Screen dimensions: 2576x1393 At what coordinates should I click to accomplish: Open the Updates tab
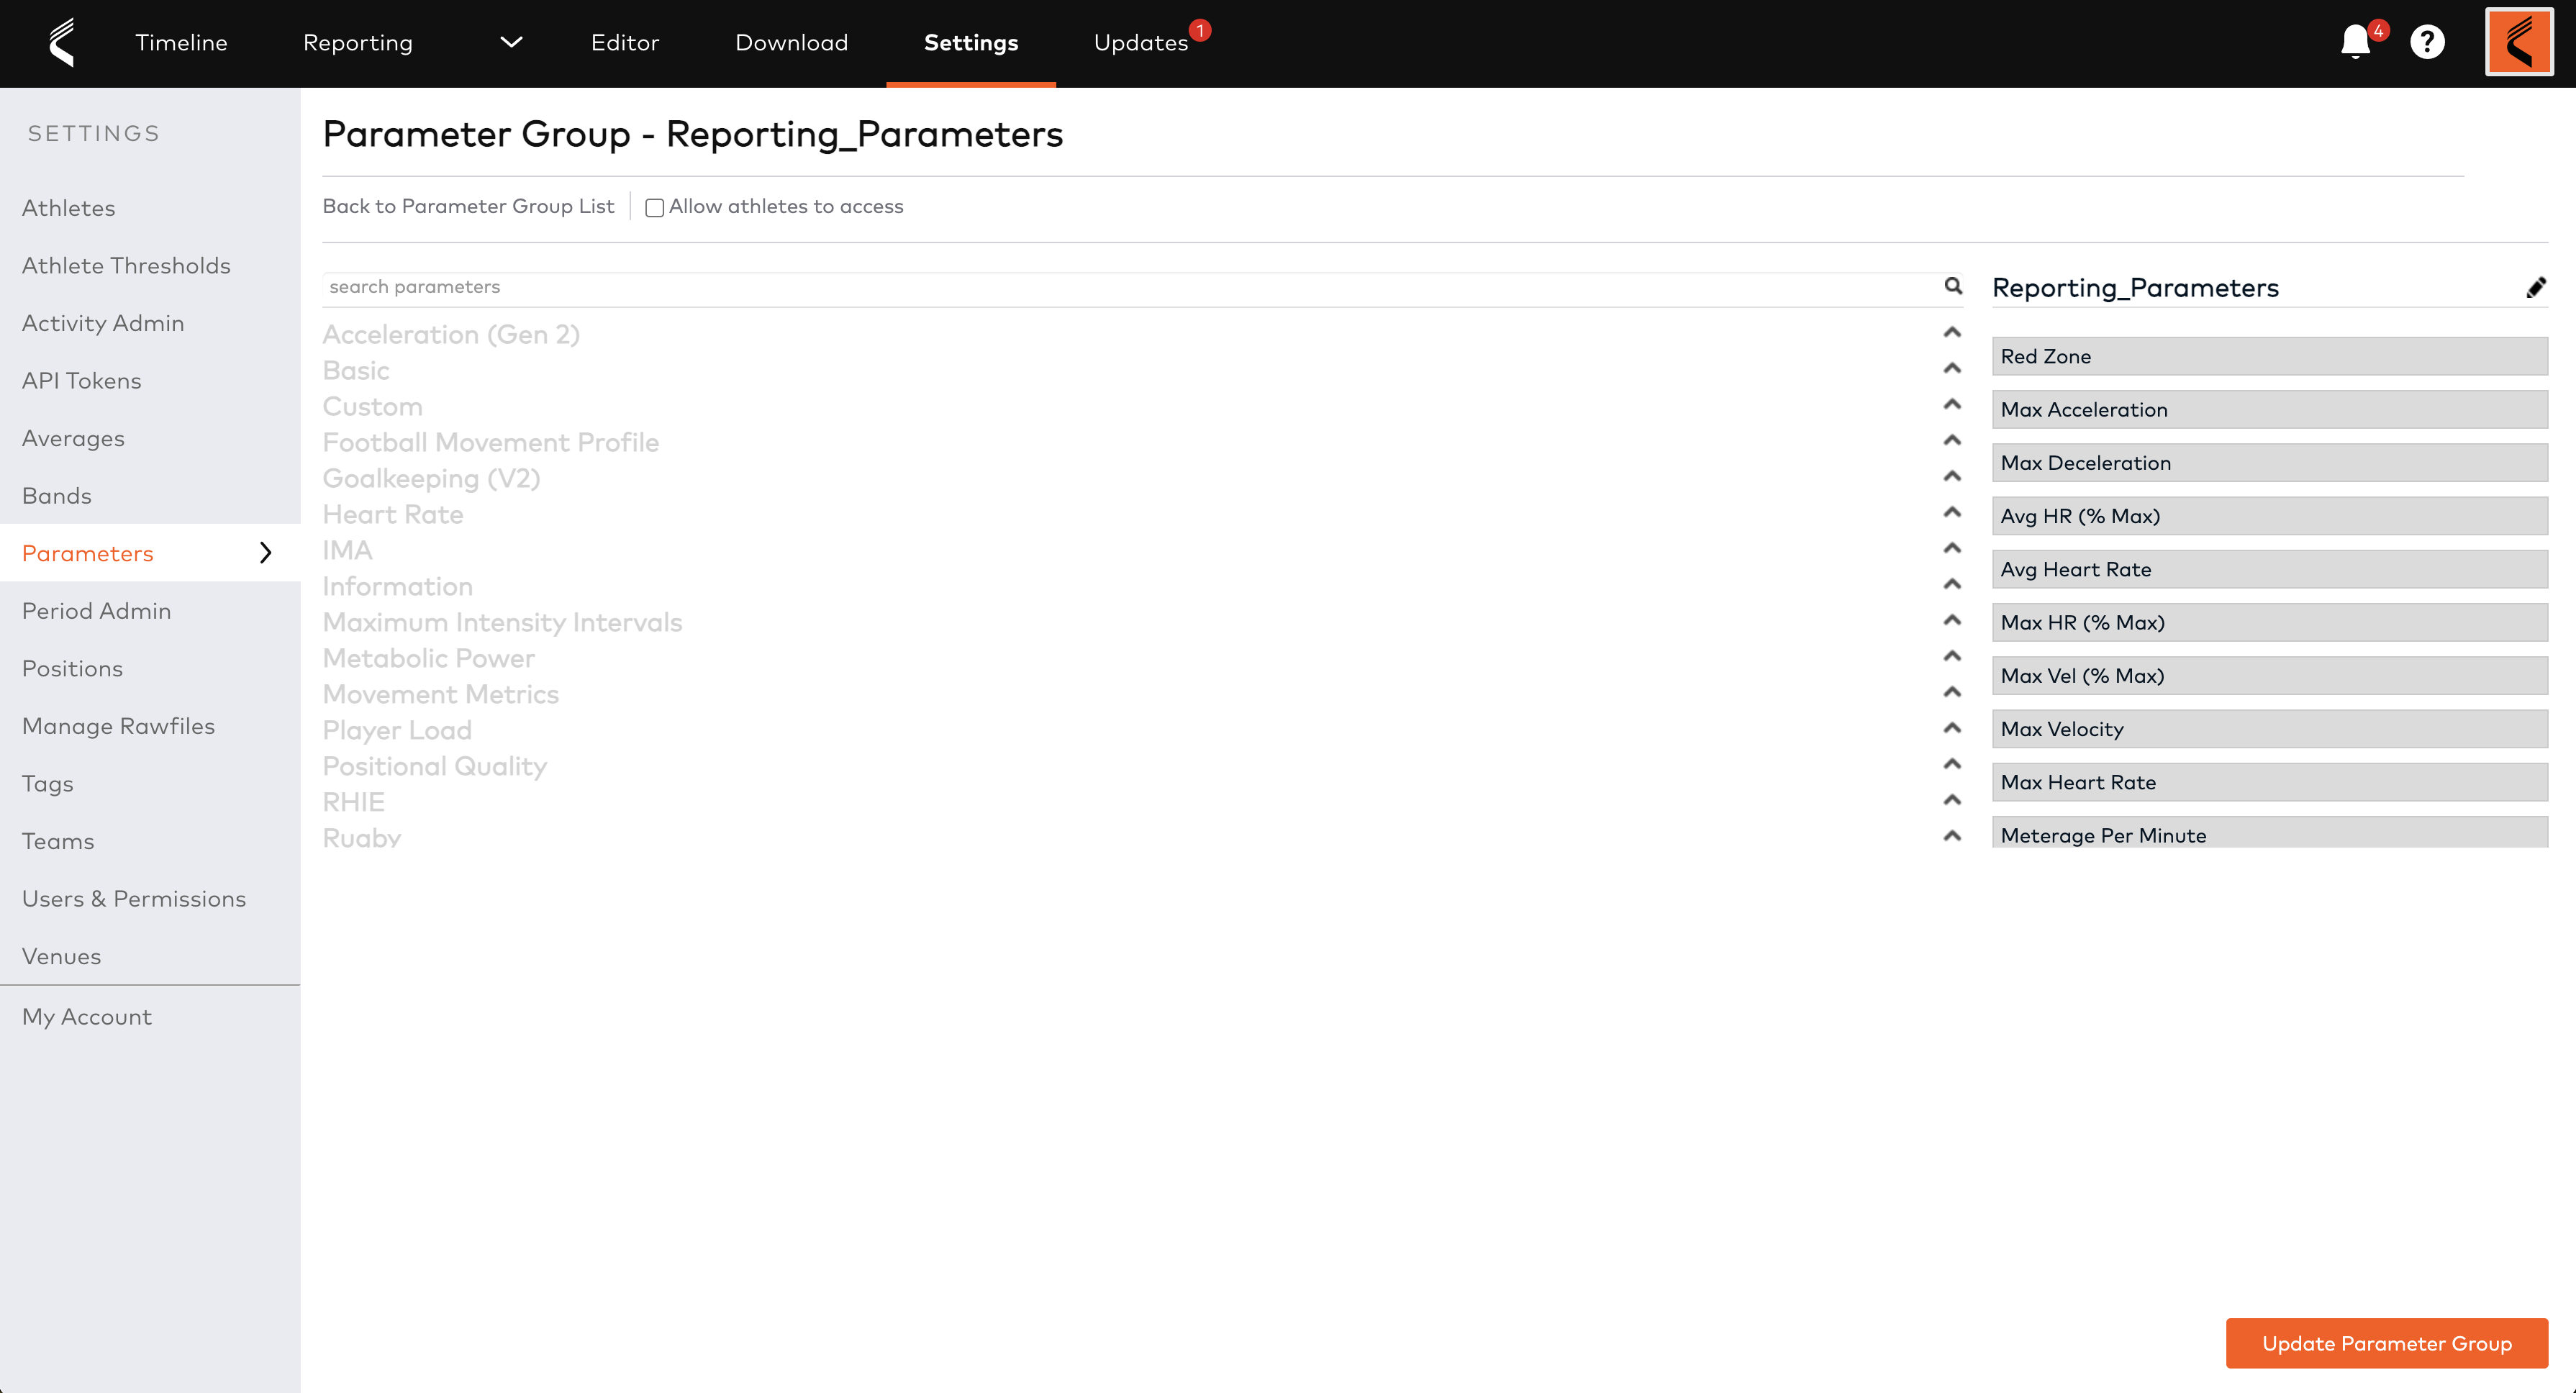(x=1141, y=42)
